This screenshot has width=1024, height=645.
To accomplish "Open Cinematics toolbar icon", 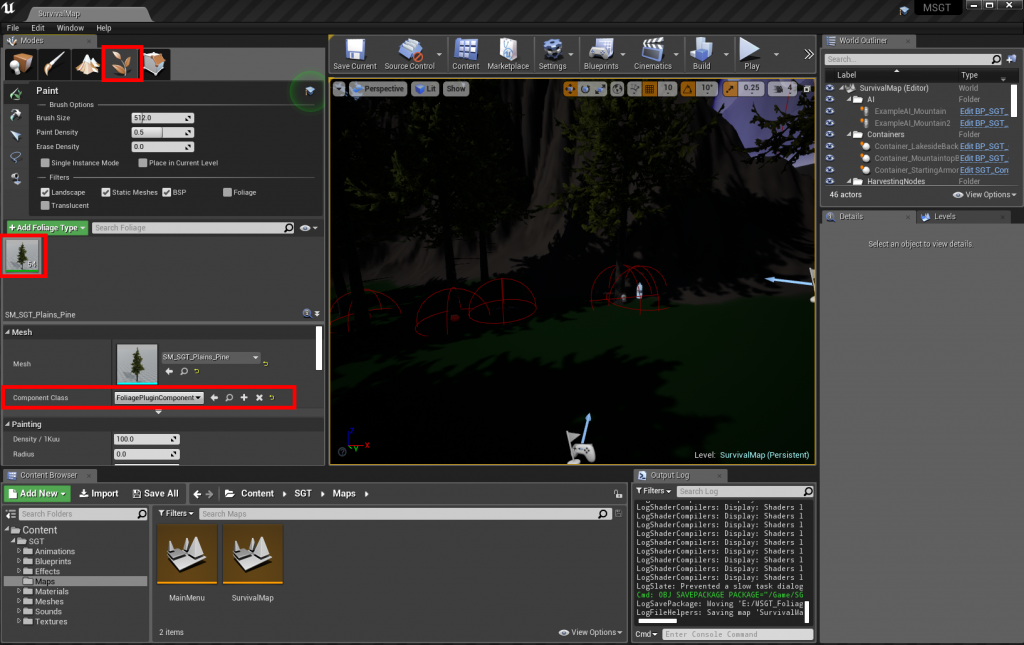I will [x=653, y=54].
